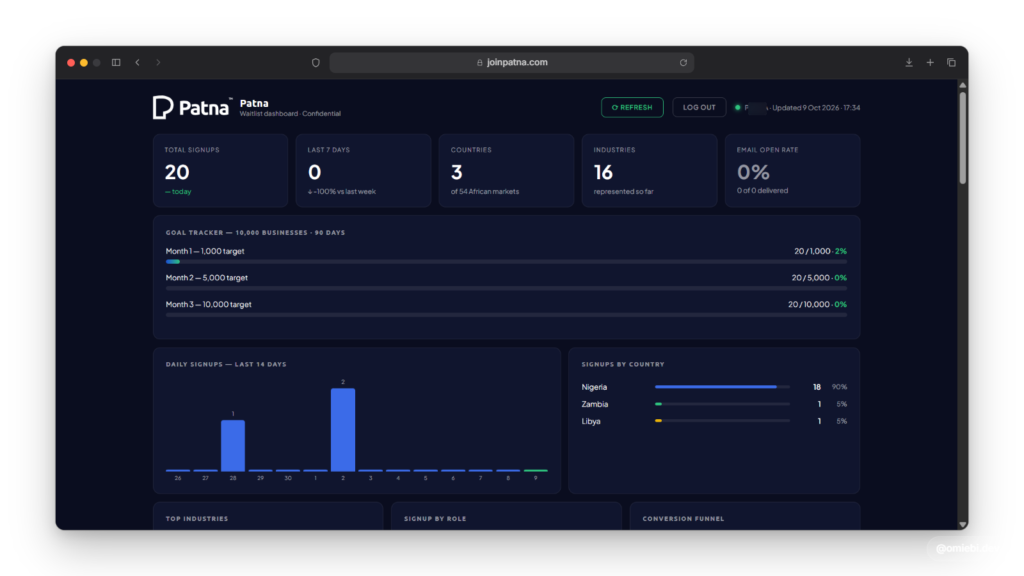1024x576 pixels.
Task: Click the daily signups bar for day 2
Action: 343,430
